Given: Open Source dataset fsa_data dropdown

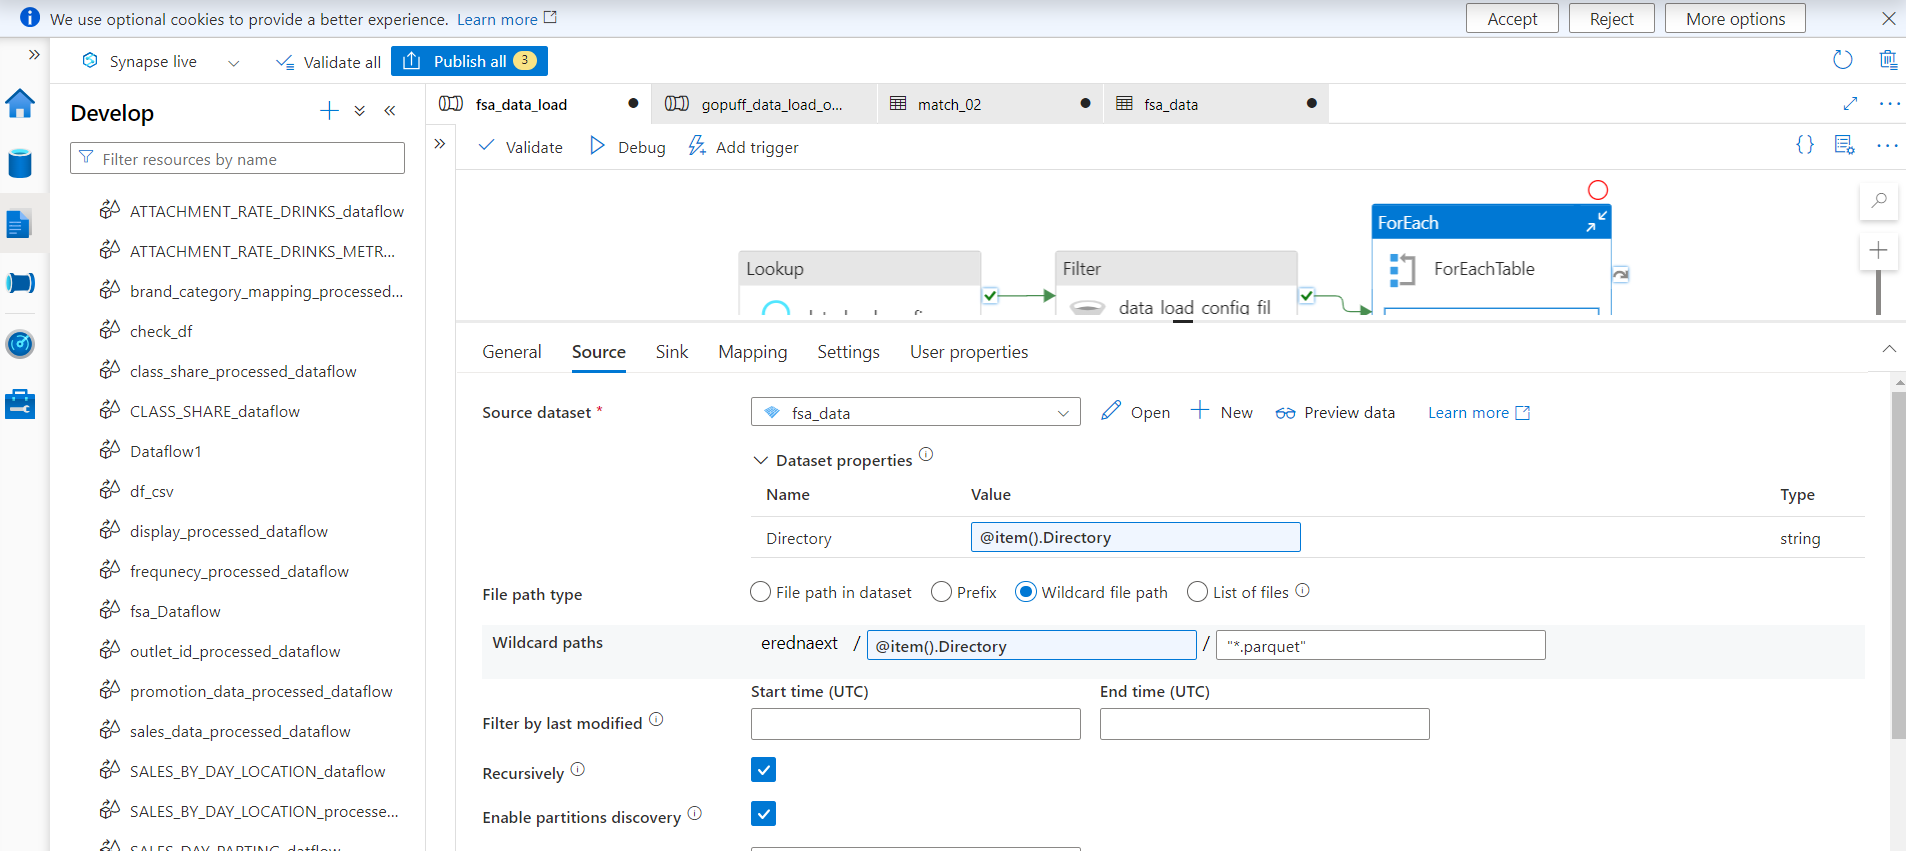Looking at the screenshot, I should point(915,412).
